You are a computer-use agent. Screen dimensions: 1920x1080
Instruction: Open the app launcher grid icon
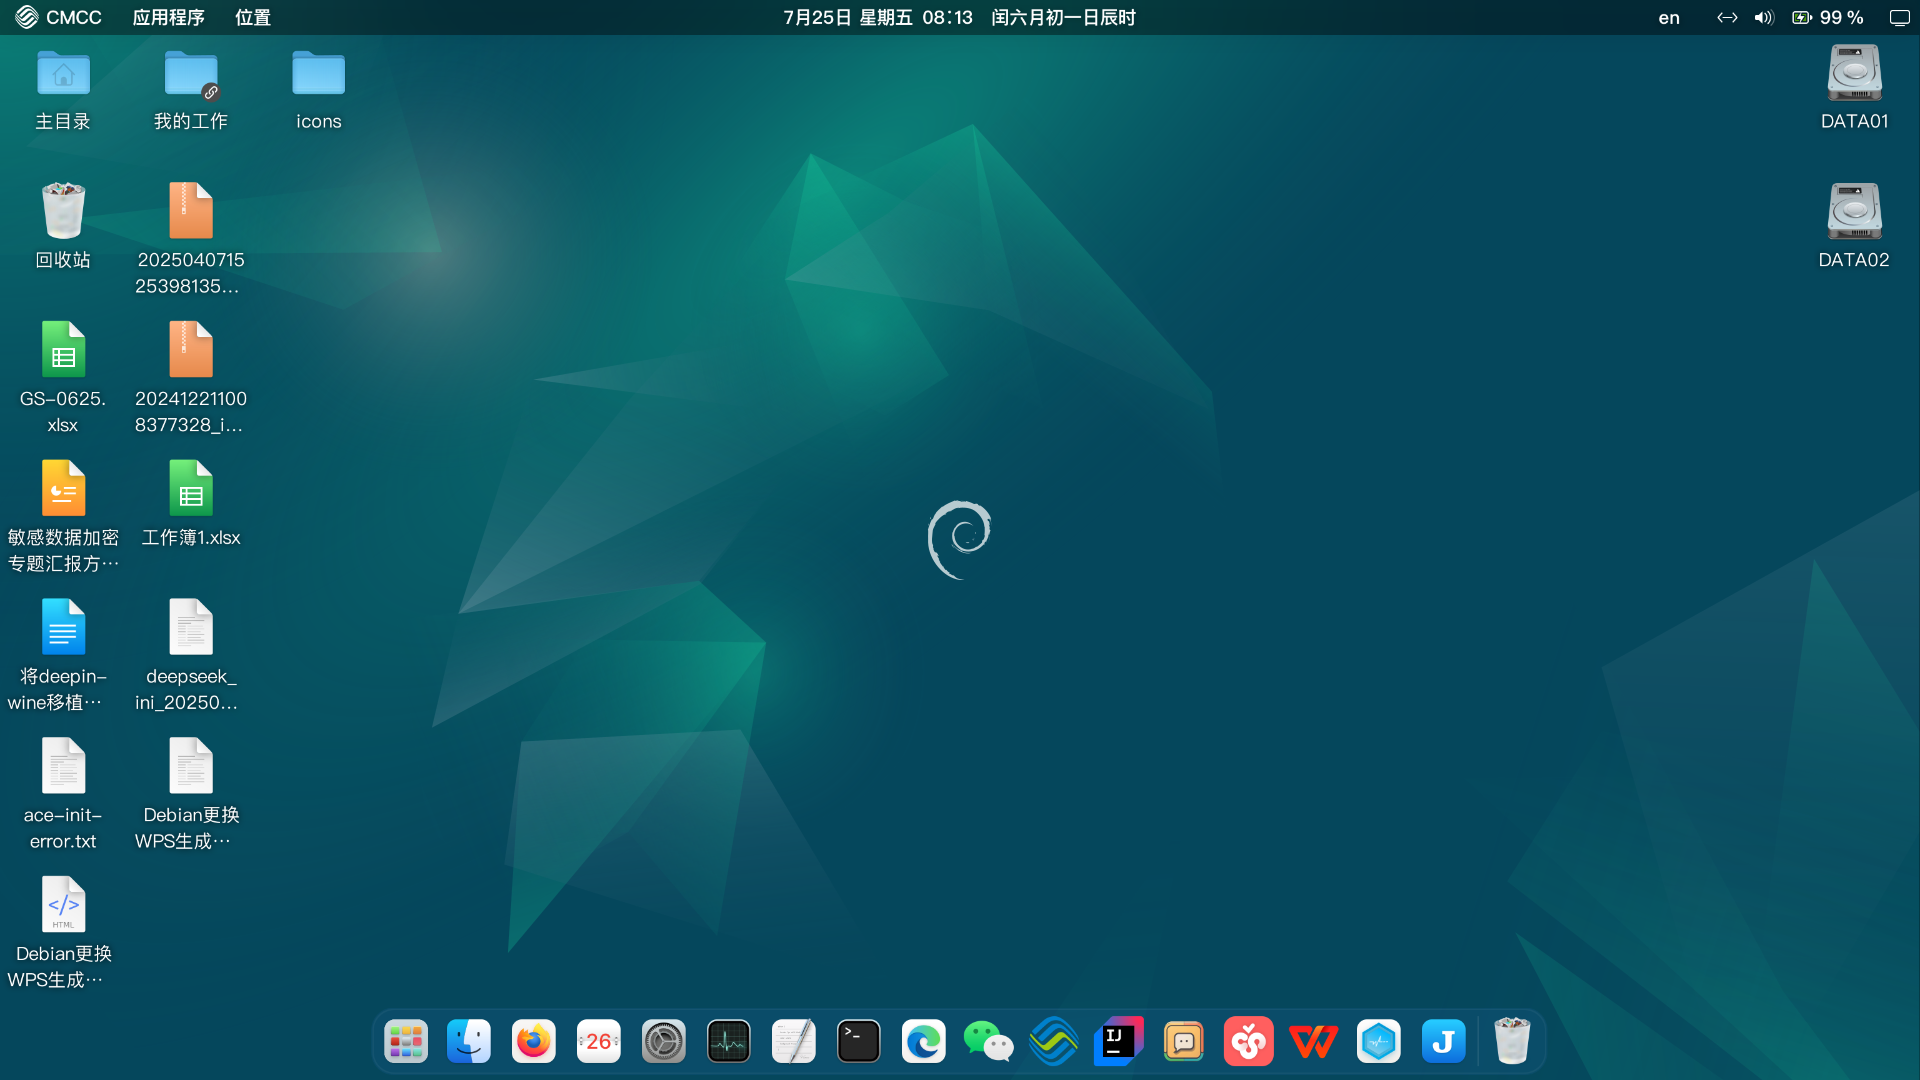pos(406,1042)
